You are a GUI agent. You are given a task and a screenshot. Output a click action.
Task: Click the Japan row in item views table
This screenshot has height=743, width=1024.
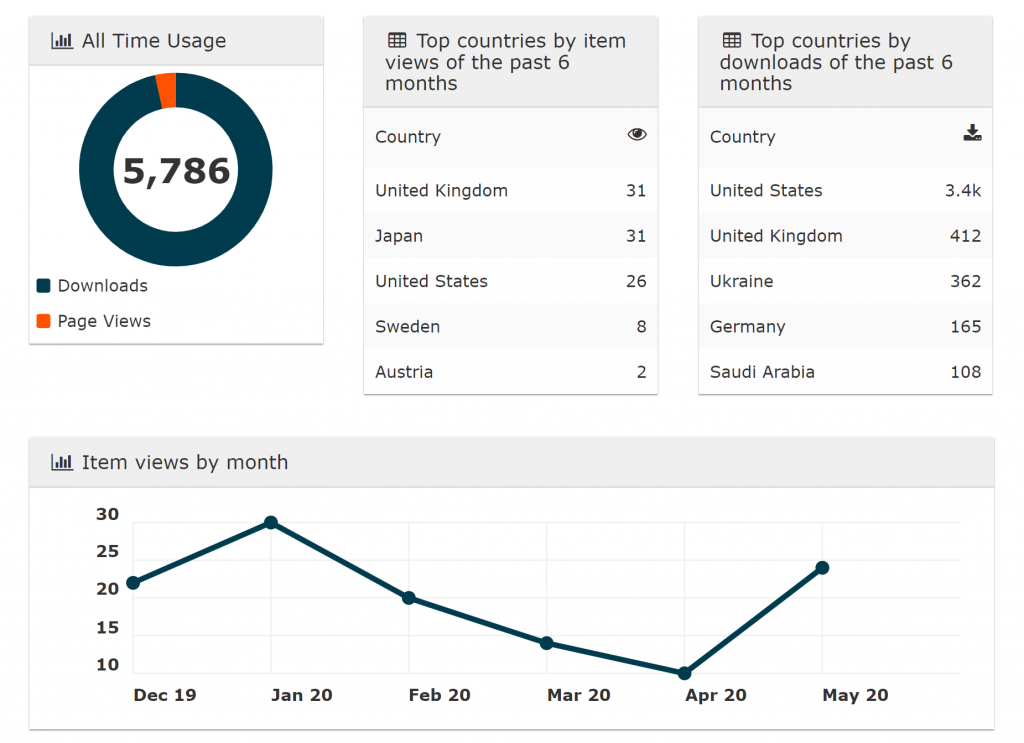tap(510, 236)
